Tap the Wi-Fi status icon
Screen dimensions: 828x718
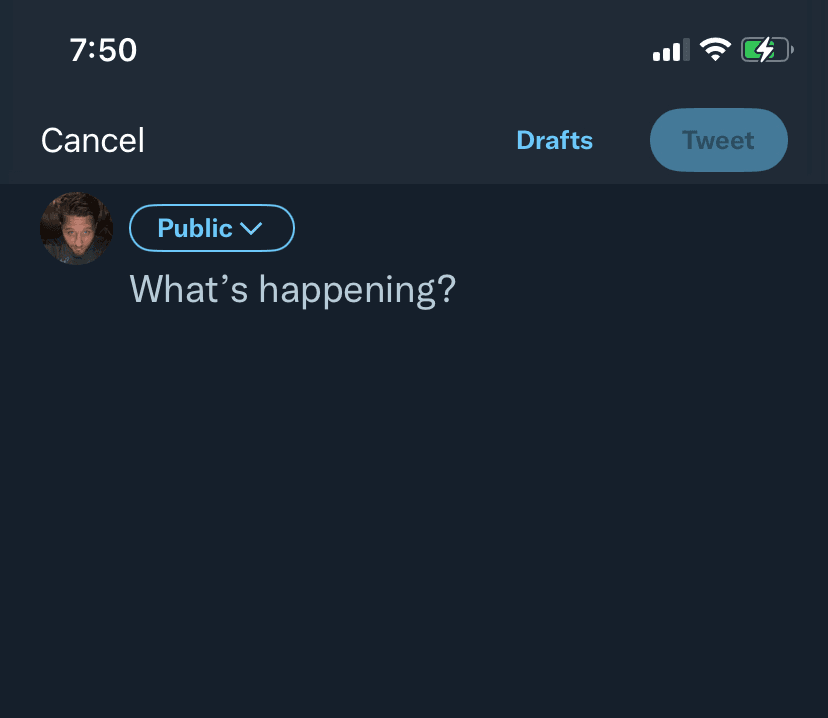click(x=715, y=49)
